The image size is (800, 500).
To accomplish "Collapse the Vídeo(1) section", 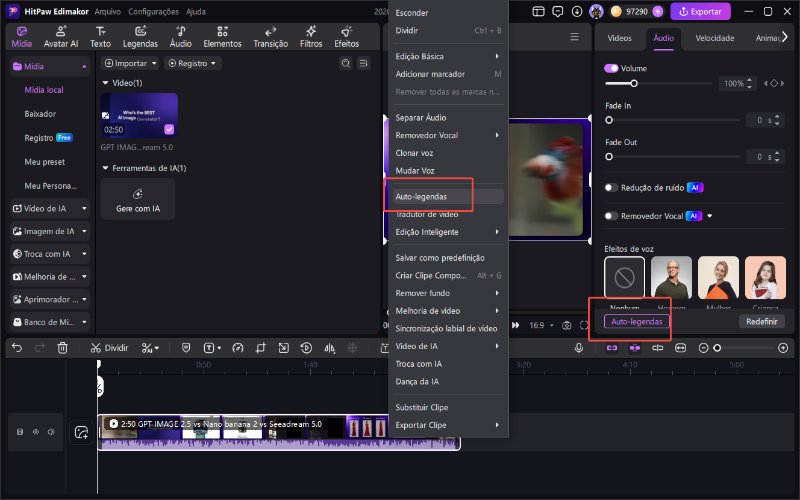I will (105, 83).
